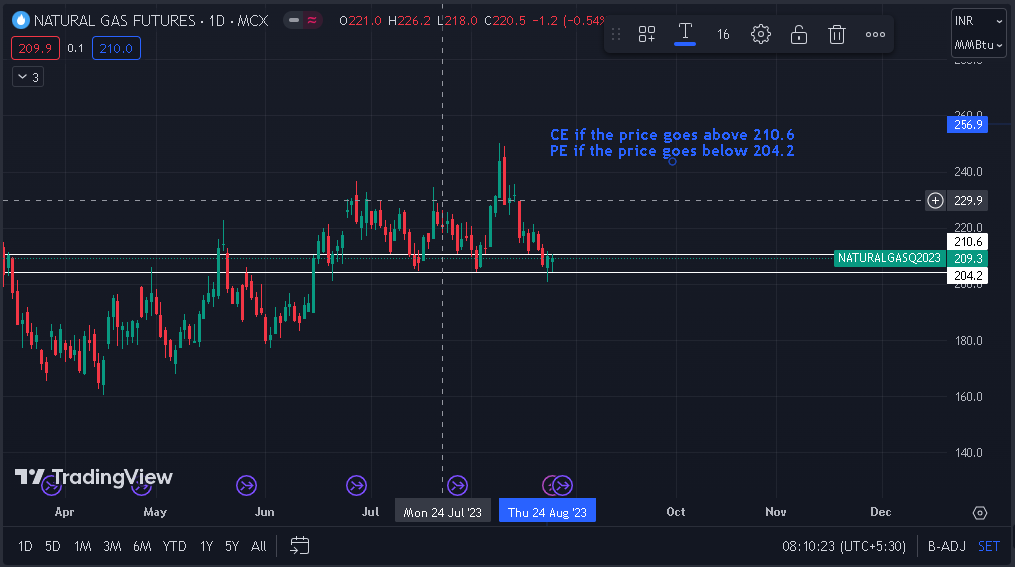Screen dimensions: 1015x567
Task: Click the blue 256.9 price label
Action: (x=968, y=124)
